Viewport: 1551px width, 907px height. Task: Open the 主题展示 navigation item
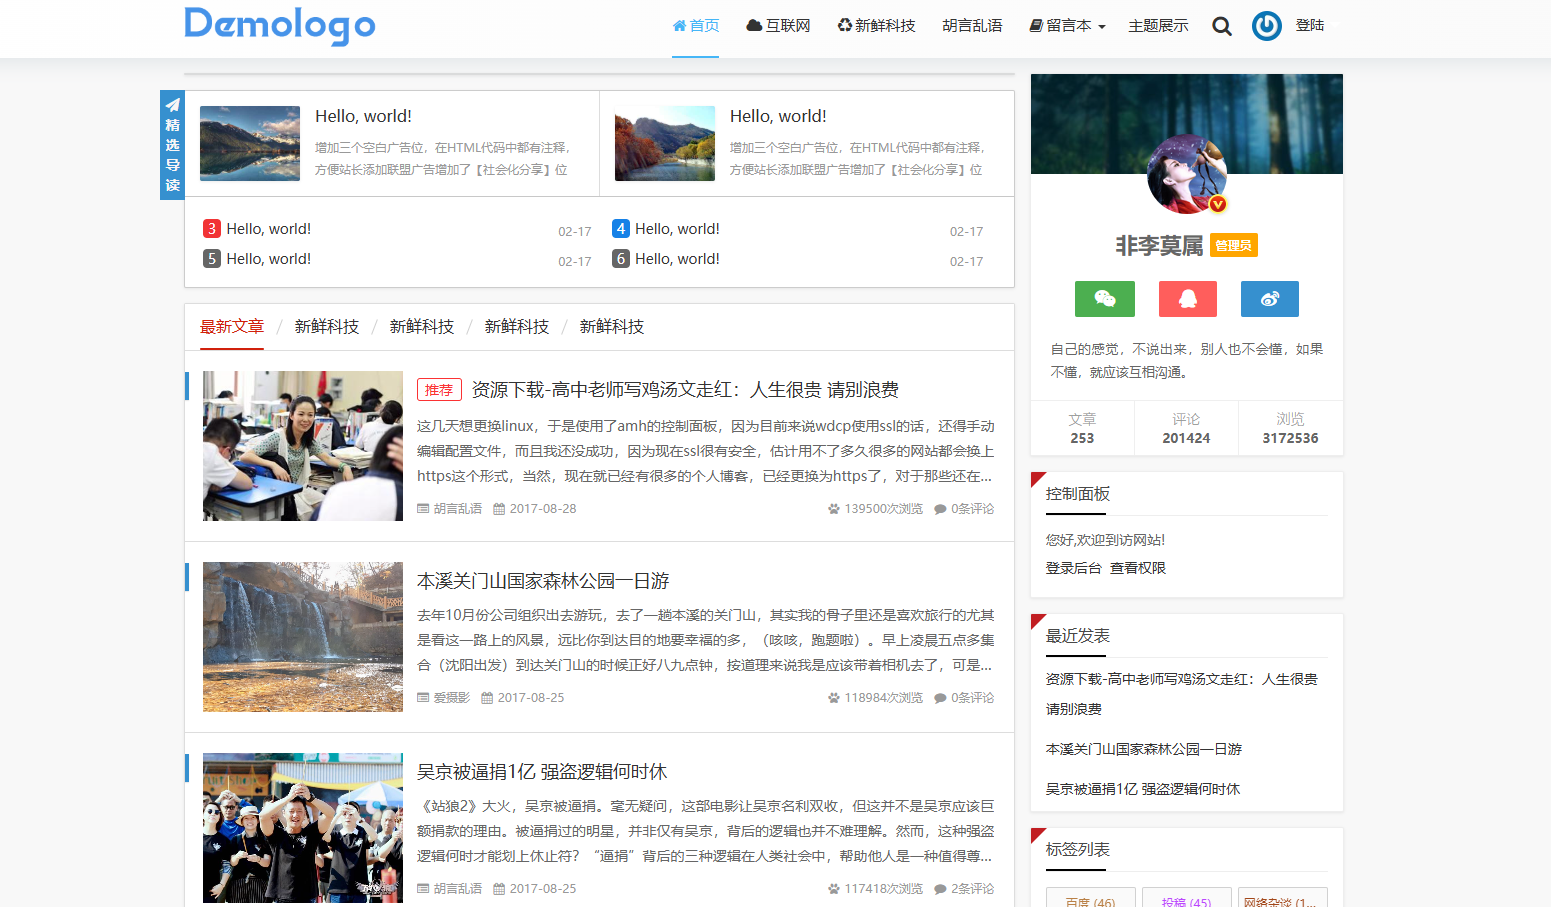(x=1158, y=26)
